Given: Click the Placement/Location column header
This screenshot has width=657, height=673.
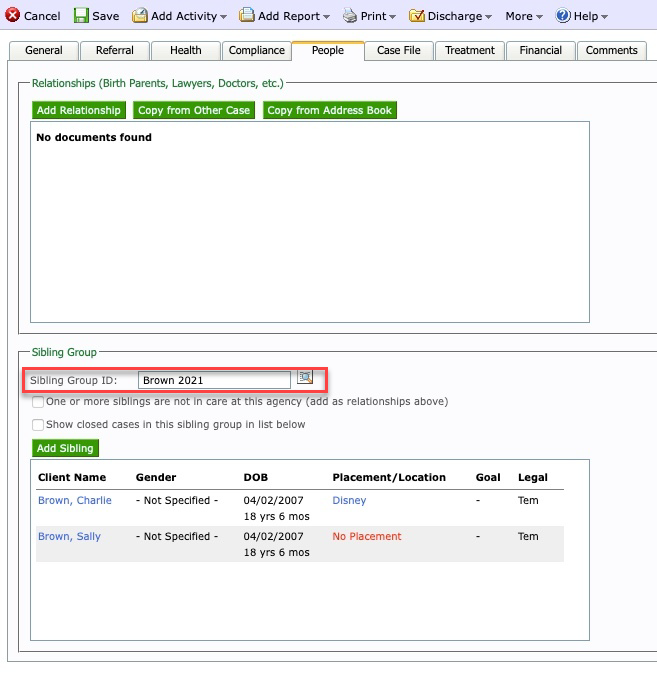Looking at the screenshot, I should point(389,477).
